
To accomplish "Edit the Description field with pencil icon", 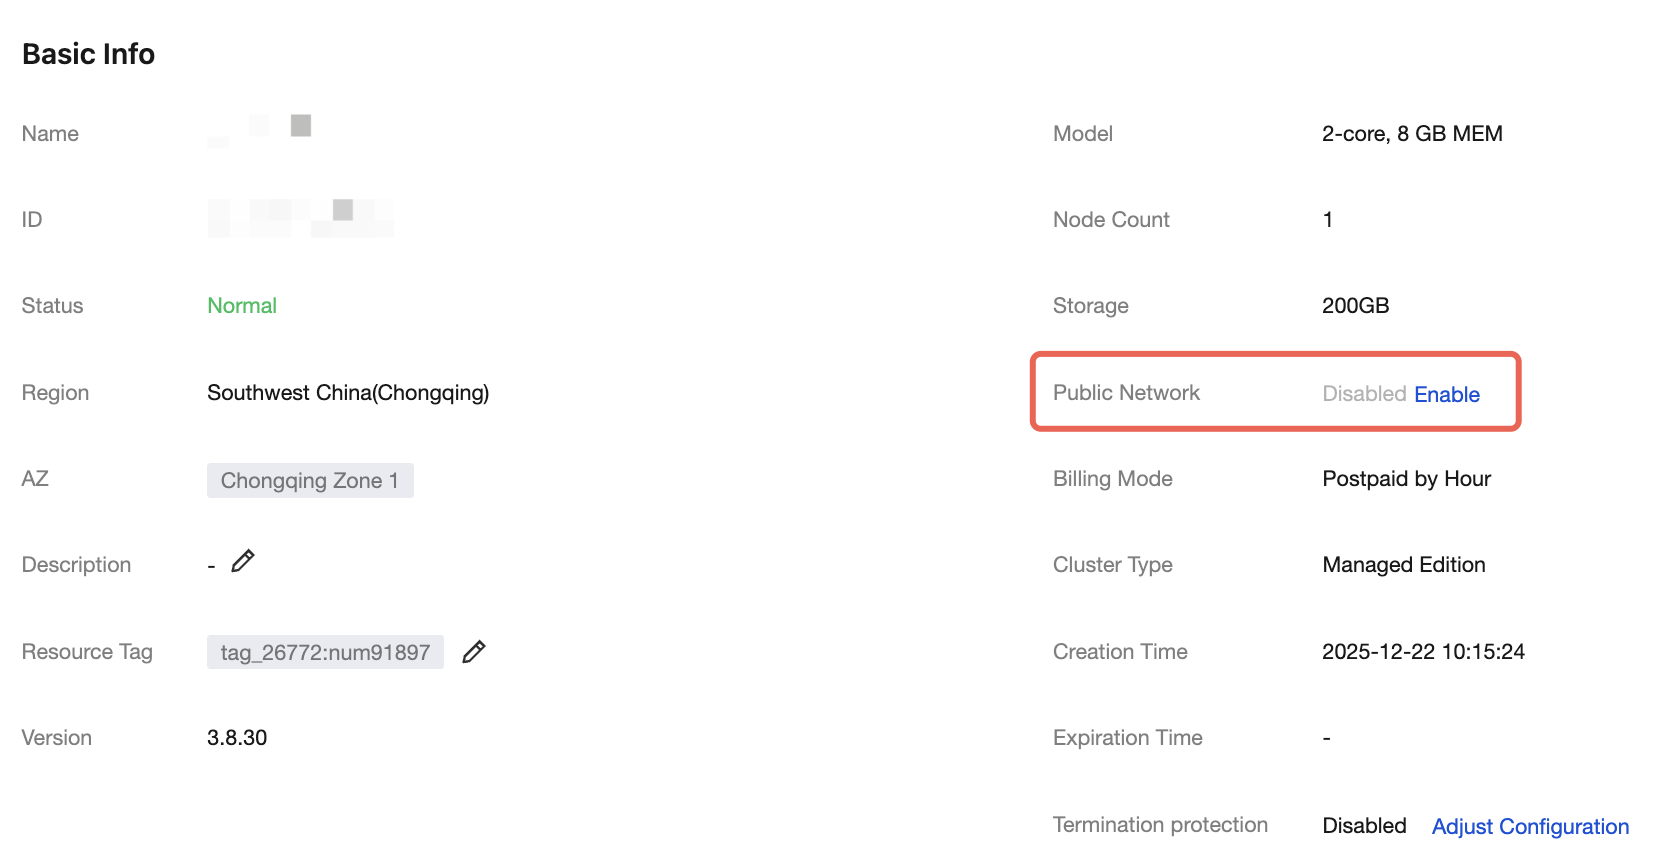I will click(243, 561).
